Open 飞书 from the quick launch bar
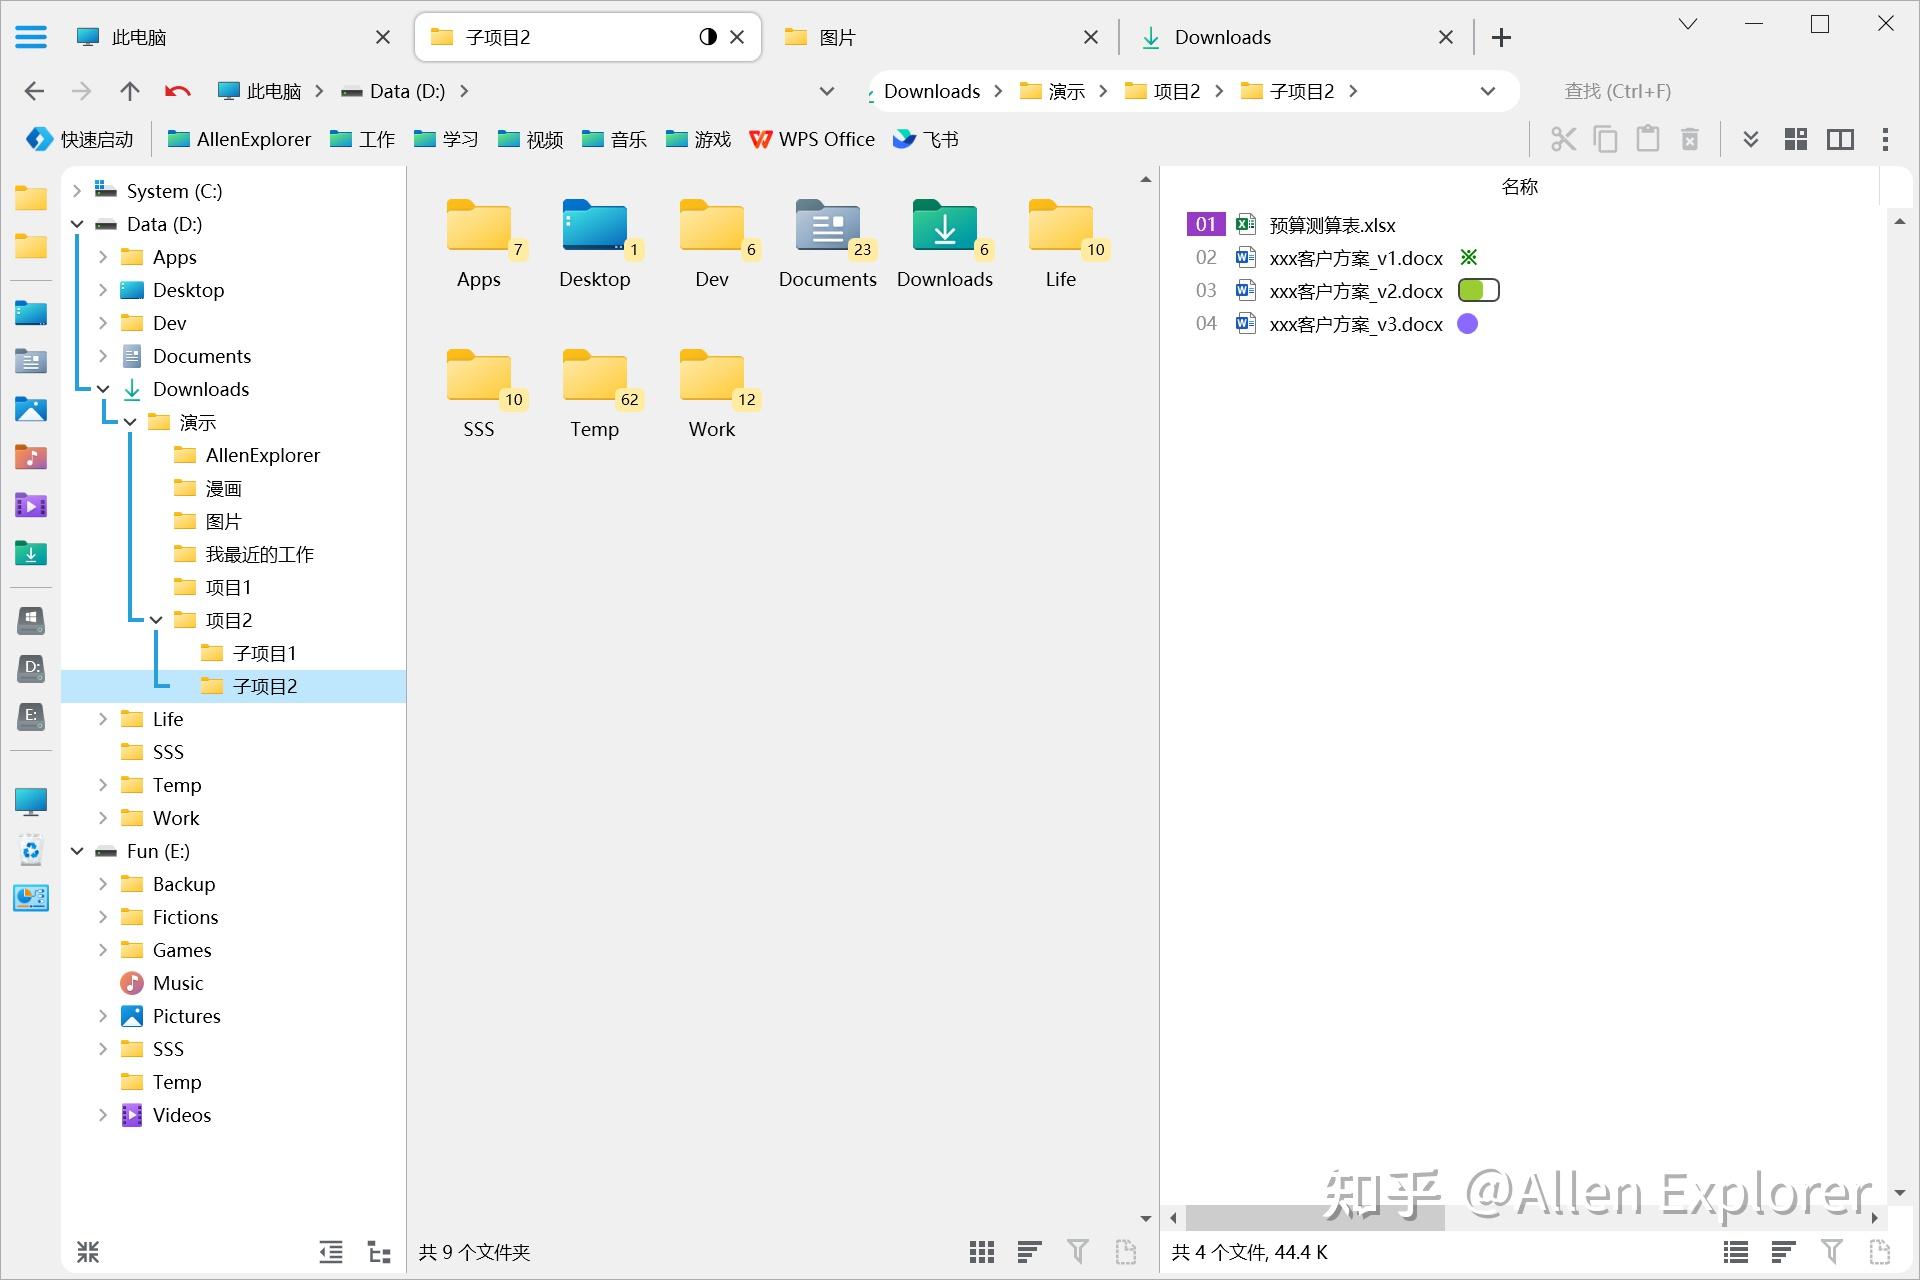Screen dimensions: 1920x1280 pyautogui.click(x=925, y=139)
